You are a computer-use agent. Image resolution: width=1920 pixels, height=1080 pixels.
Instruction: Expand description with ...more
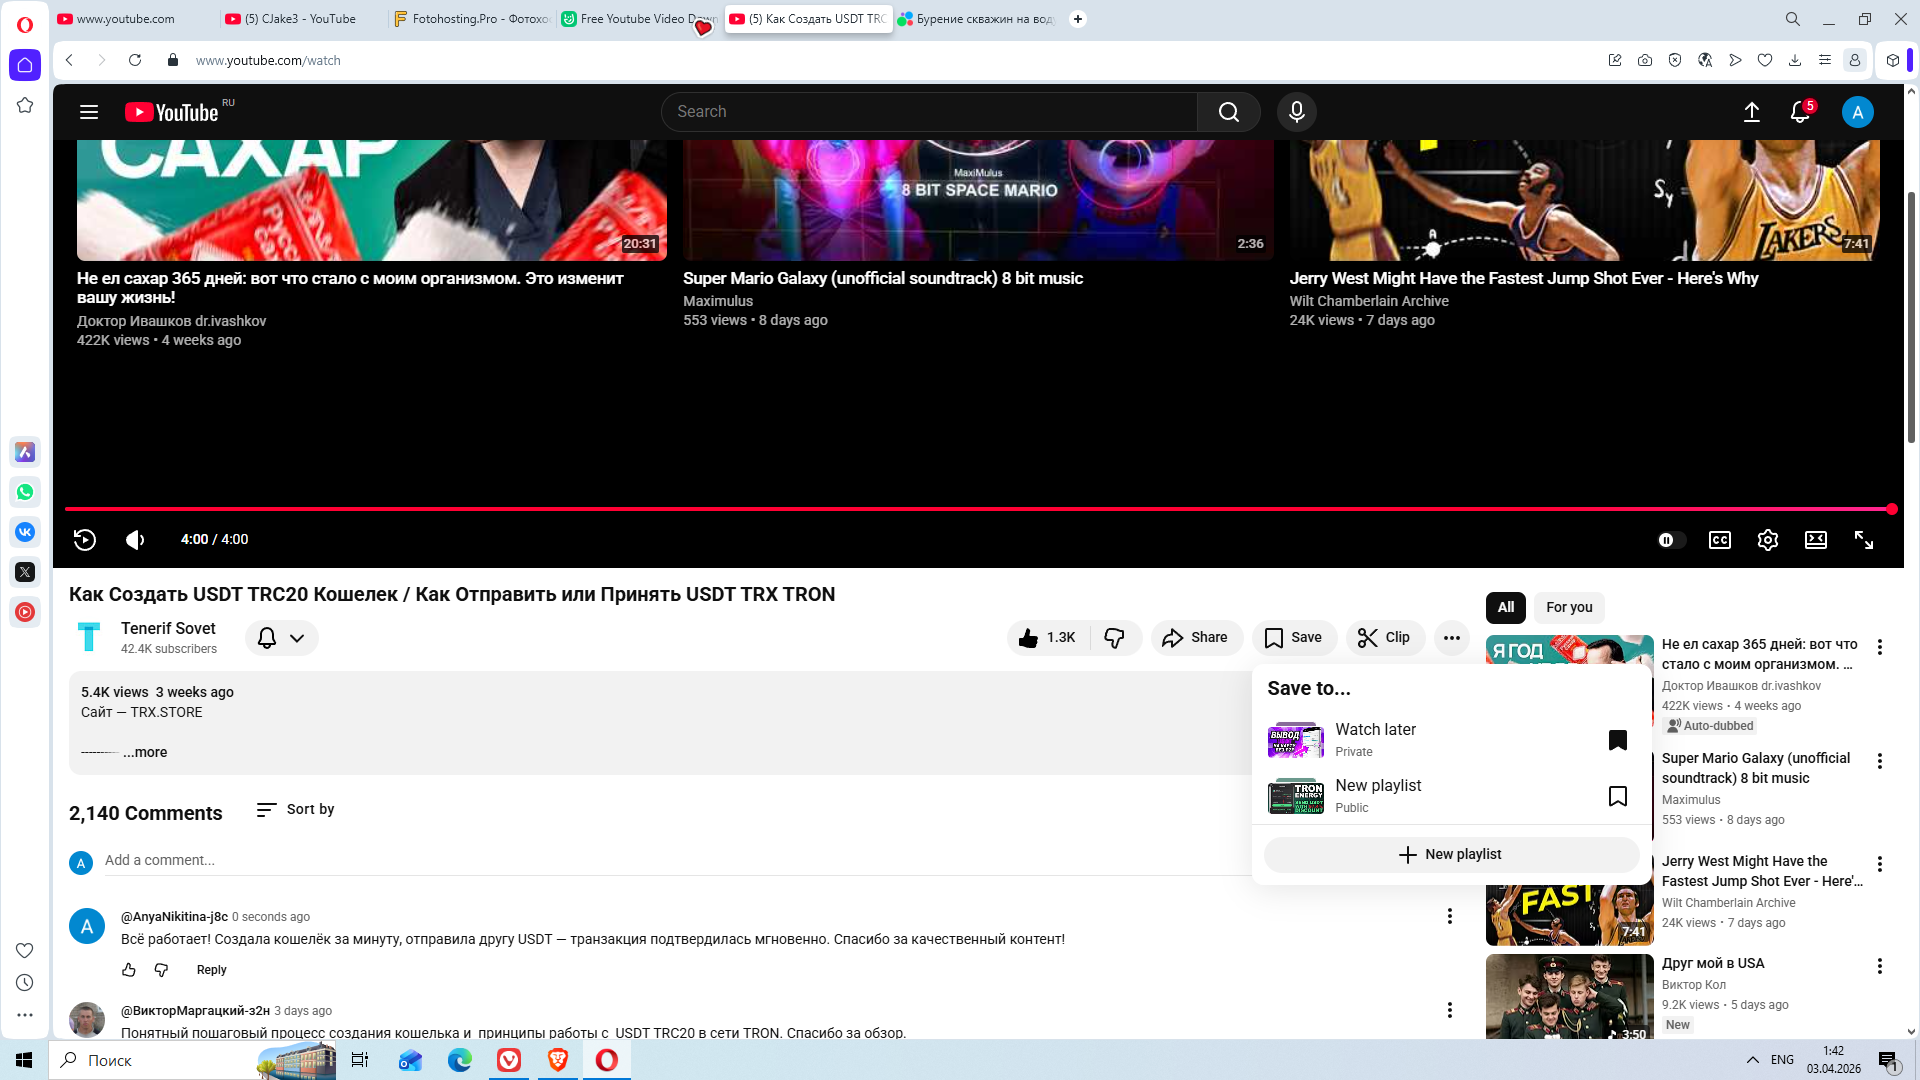[145, 752]
